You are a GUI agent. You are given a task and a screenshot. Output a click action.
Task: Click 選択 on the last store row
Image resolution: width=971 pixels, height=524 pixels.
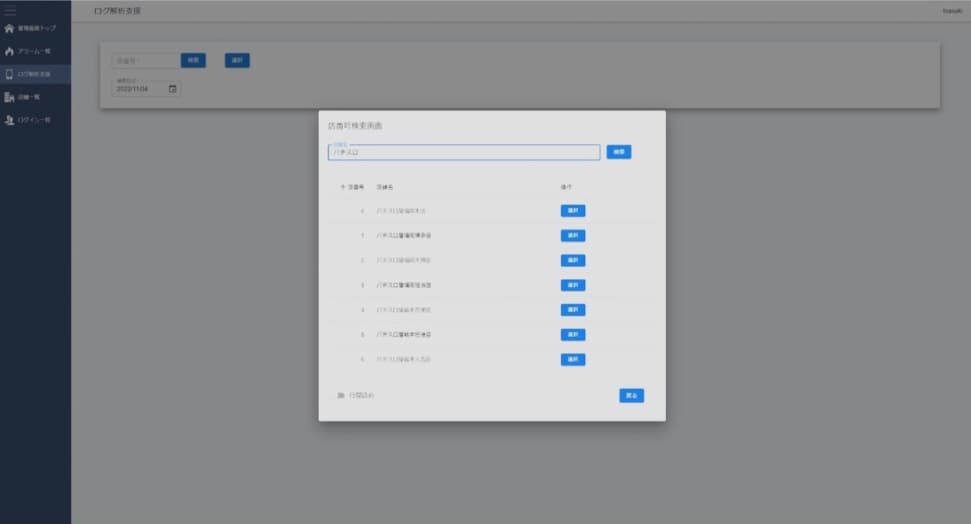572,359
